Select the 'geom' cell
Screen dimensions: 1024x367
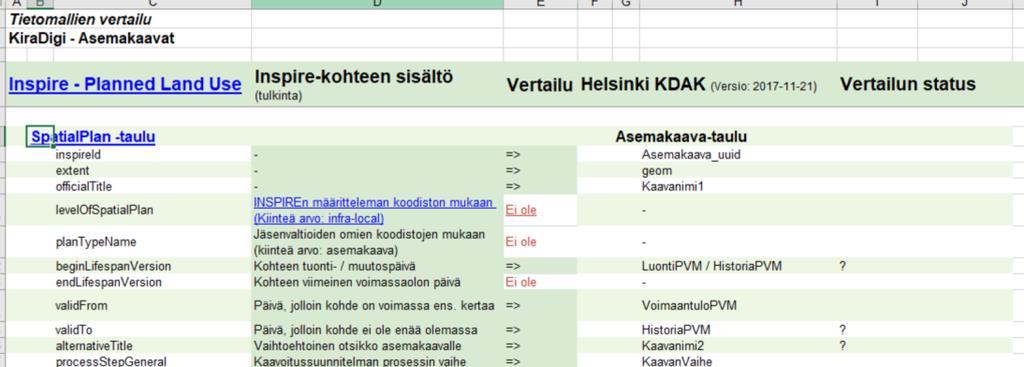[657, 170]
